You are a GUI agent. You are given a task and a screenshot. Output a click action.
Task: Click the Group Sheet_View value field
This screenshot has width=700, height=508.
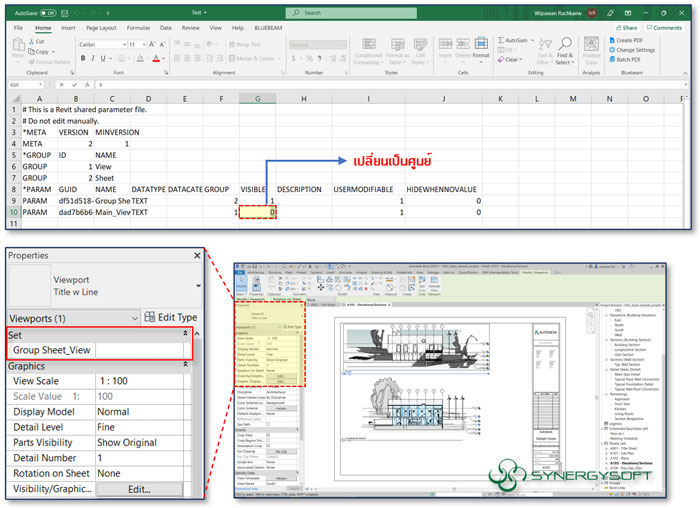(140, 350)
